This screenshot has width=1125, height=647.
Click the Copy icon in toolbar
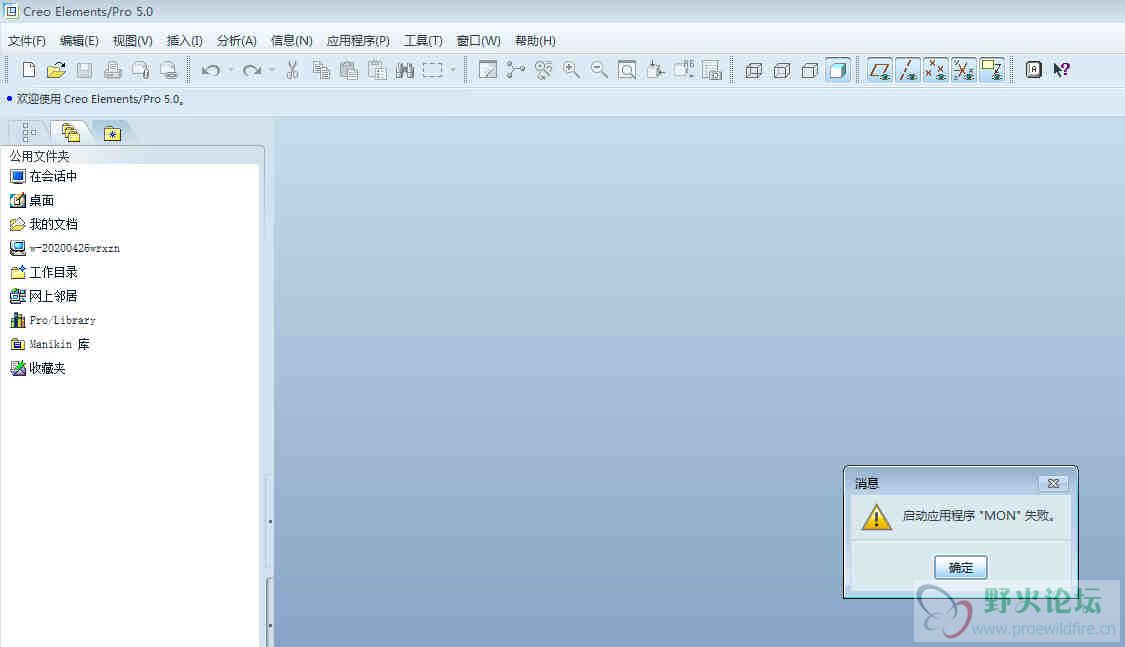[321, 70]
